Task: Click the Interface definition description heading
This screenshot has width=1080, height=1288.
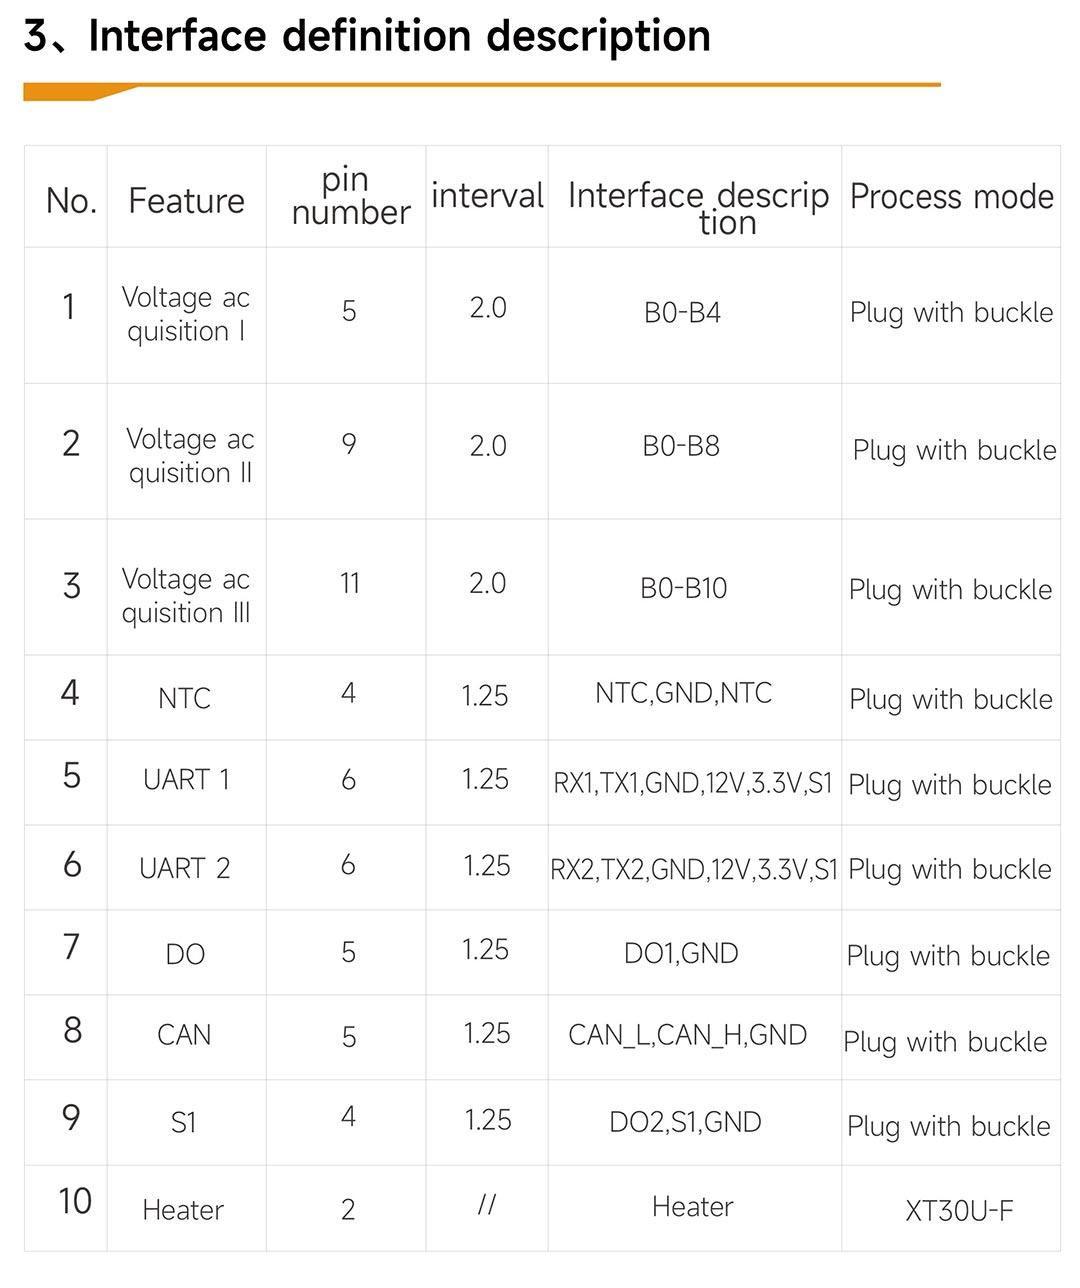Action: coord(367,36)
